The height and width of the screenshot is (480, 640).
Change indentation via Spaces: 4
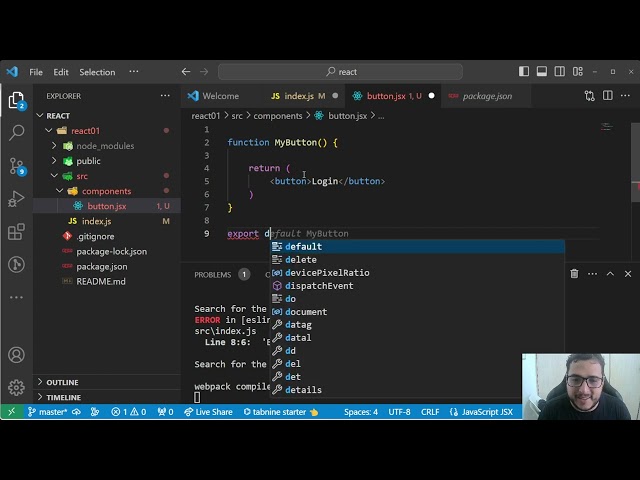pos(361,412)
